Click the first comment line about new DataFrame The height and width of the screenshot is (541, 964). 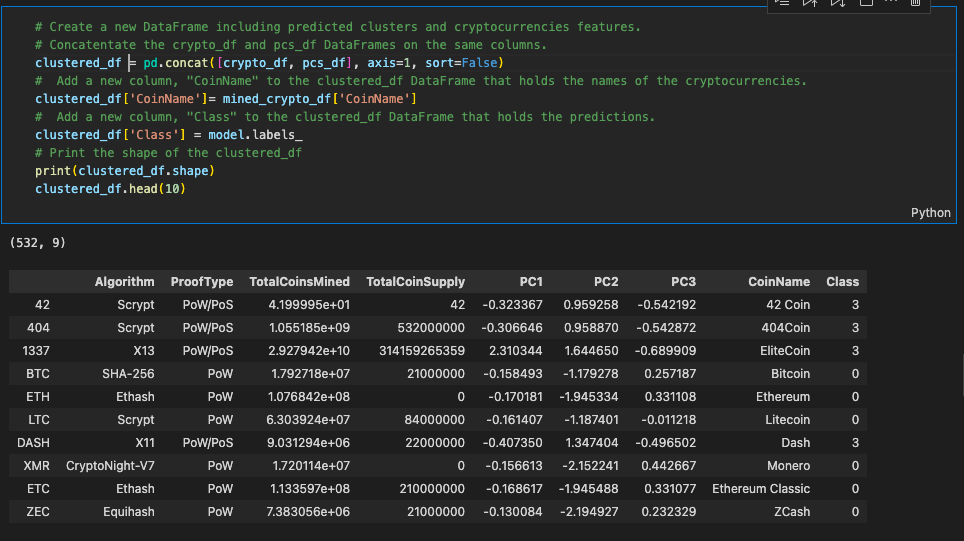tap(338, 27)
